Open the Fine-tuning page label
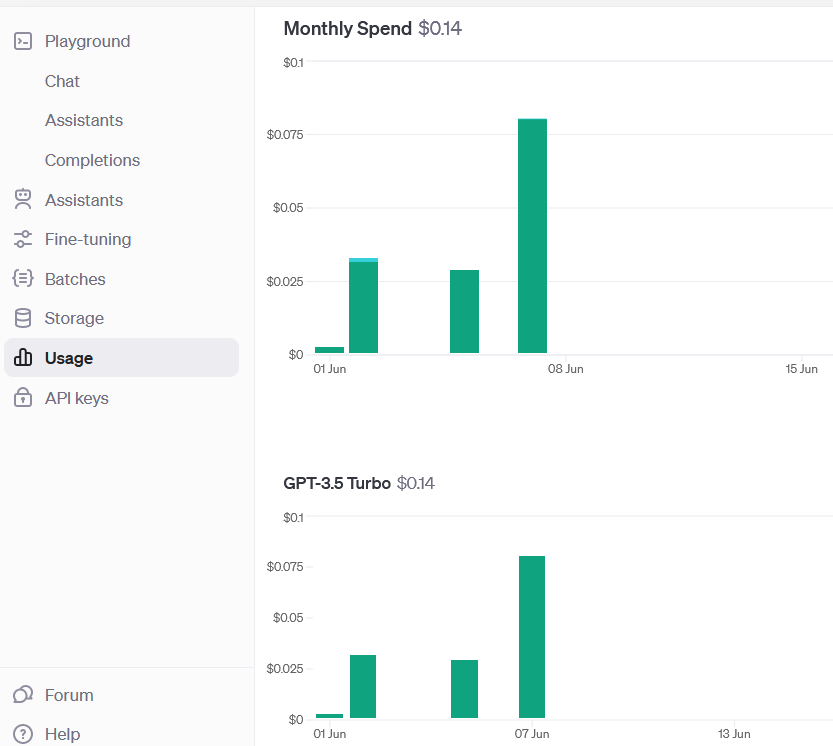833x746 pixels. pyautogui.click(x=88, y=240)
